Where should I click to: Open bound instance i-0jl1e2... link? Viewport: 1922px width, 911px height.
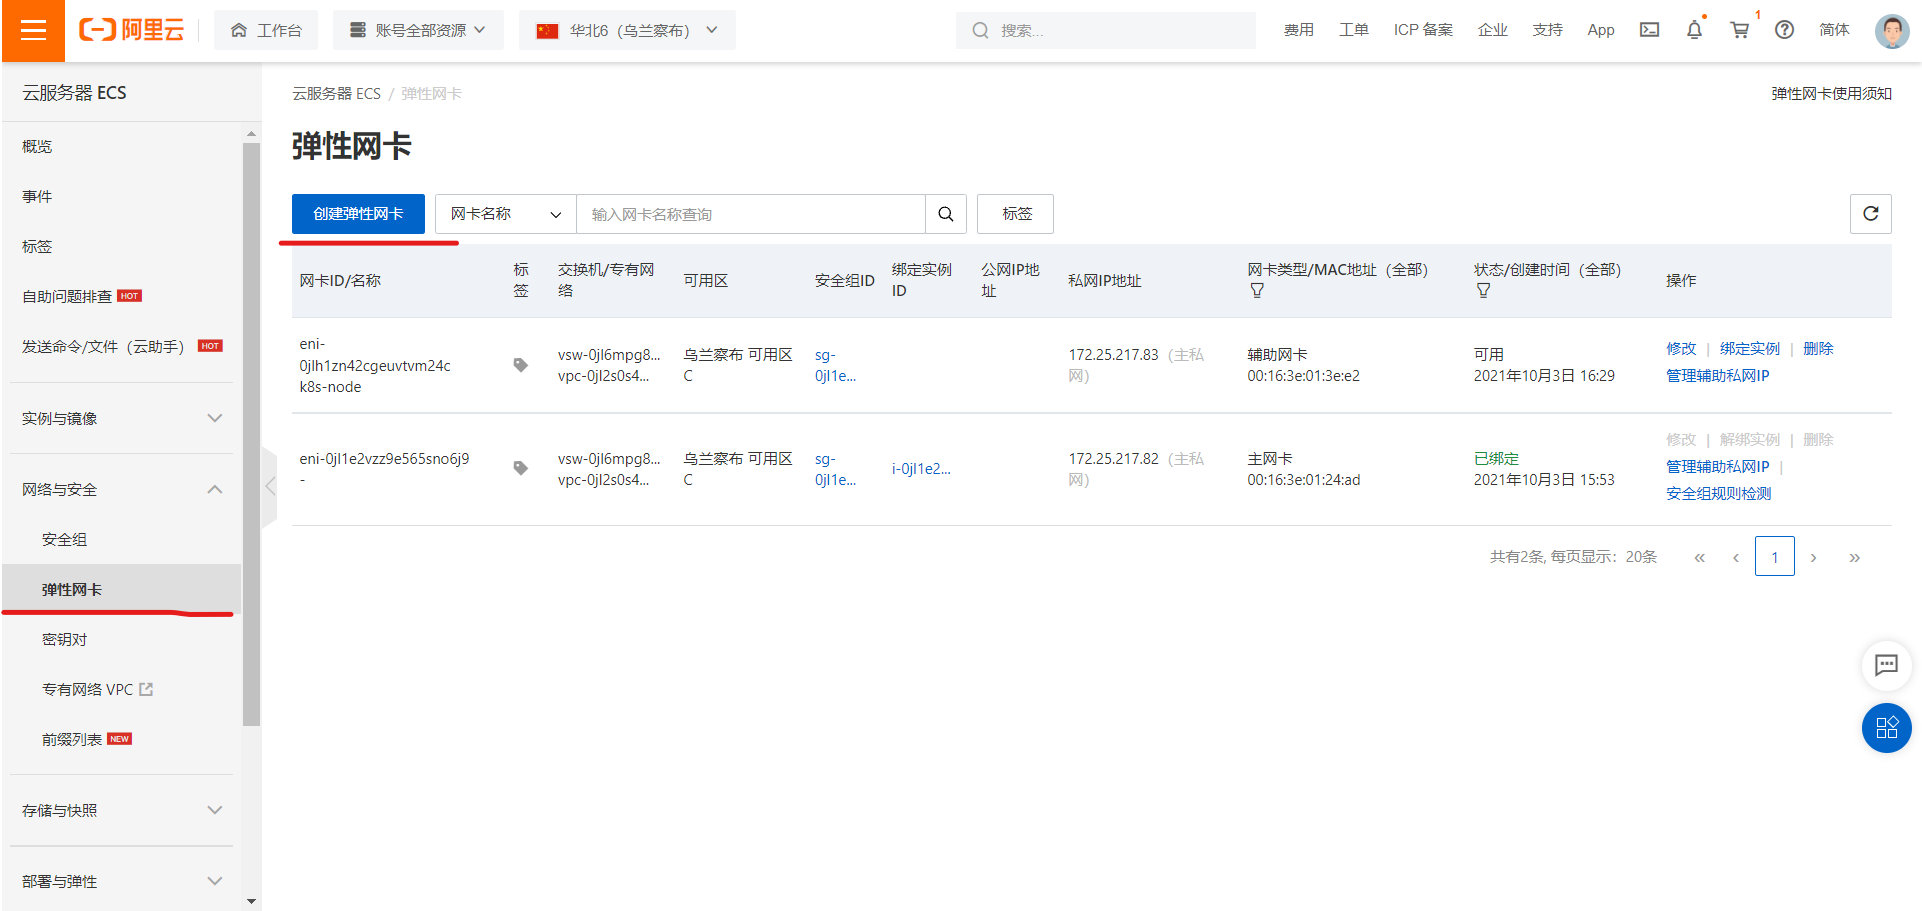click(921, 468)
